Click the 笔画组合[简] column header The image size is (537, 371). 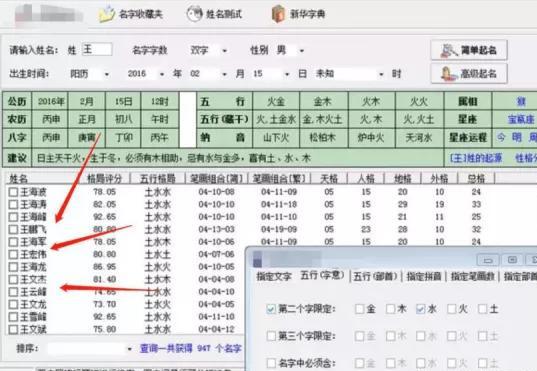[216, 178]
